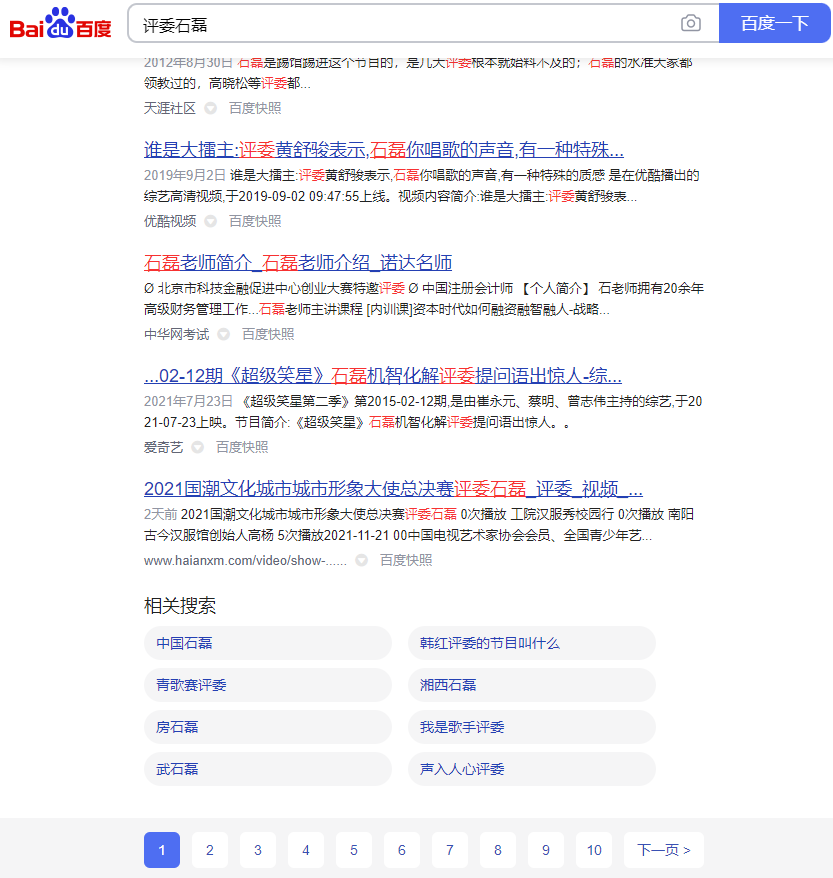Open dropdown arrow next to 爱奇艺
The height and width of the screenshot is (878, 833).
[x=198, y=447]
